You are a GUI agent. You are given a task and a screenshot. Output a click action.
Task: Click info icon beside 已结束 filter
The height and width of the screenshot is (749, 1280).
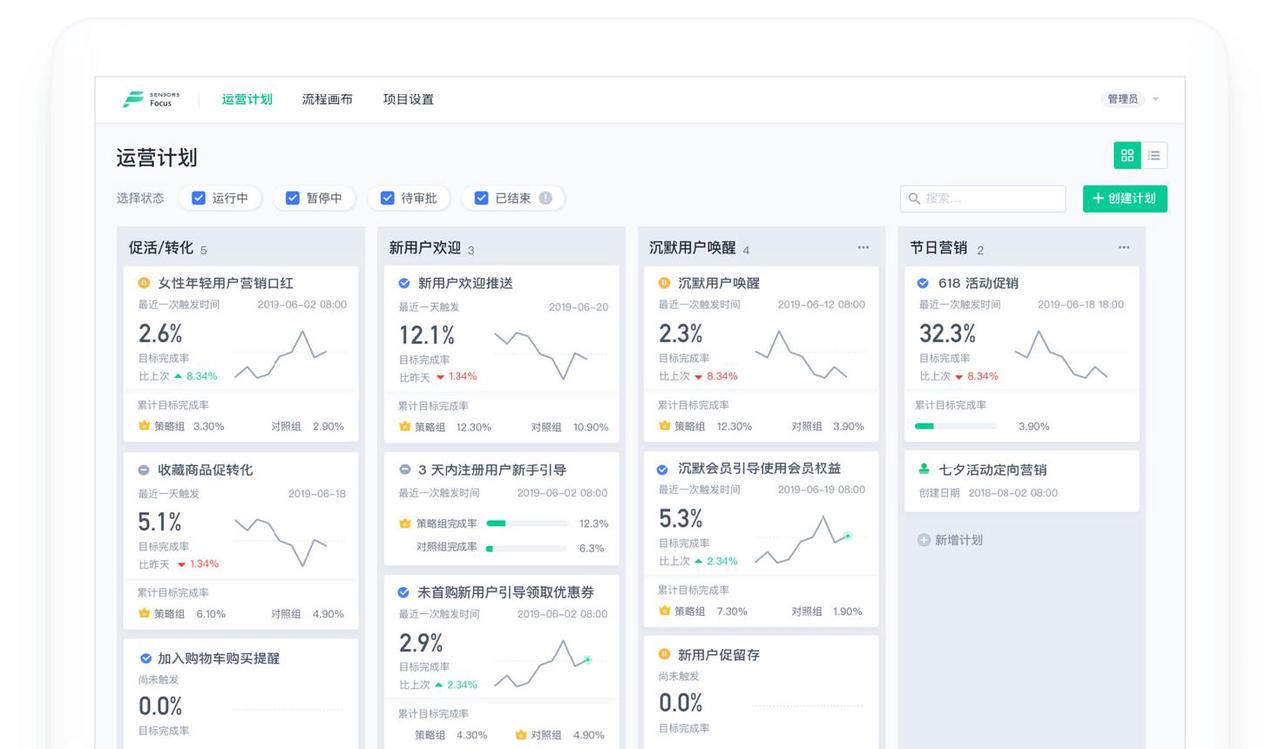pyautogui.click(x=545, y=198)
